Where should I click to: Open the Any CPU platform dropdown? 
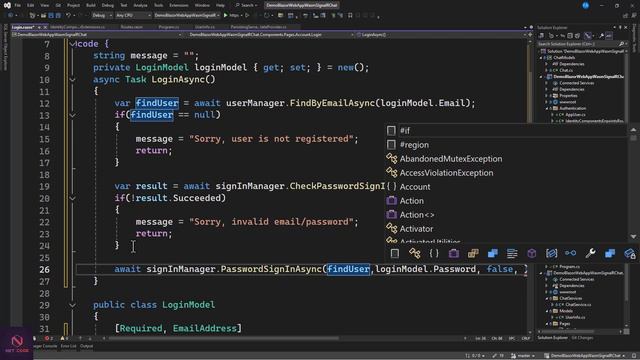coord(133,16)
